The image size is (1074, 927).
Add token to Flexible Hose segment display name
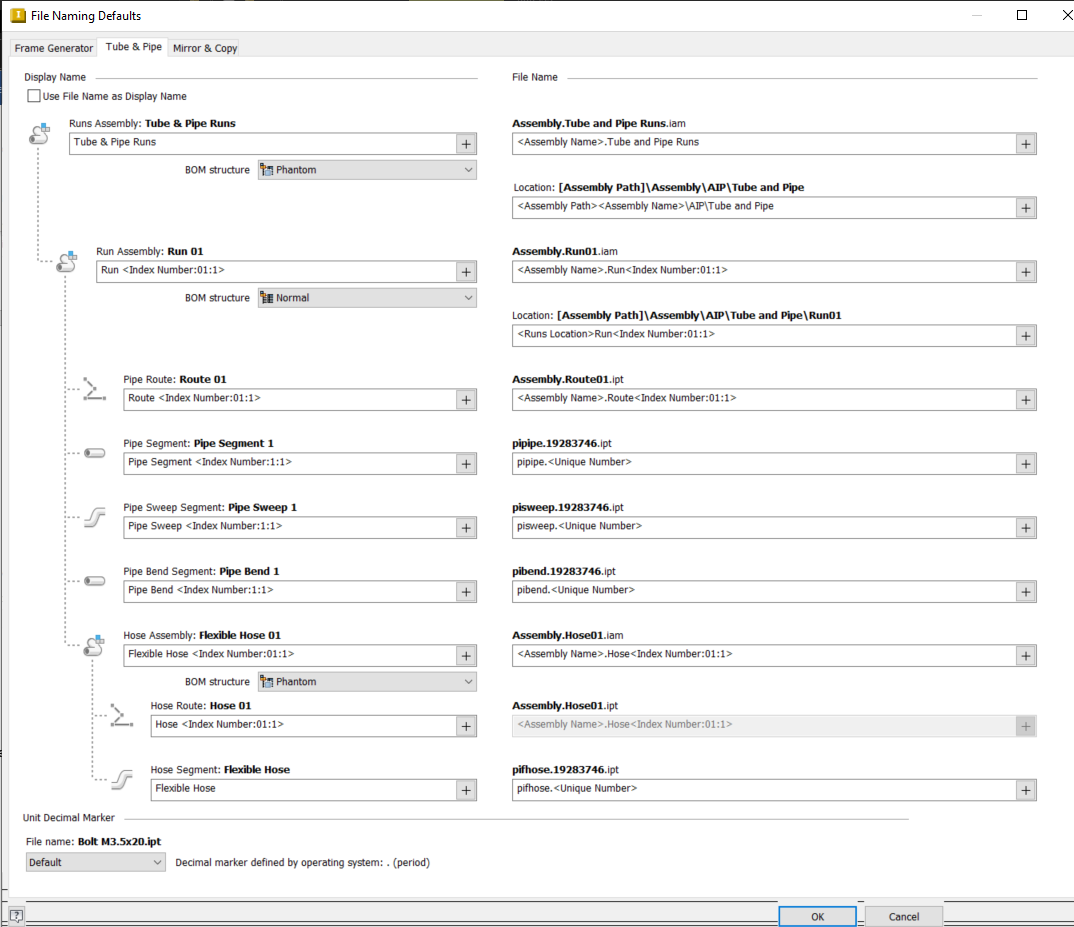[x=466, y=791]
